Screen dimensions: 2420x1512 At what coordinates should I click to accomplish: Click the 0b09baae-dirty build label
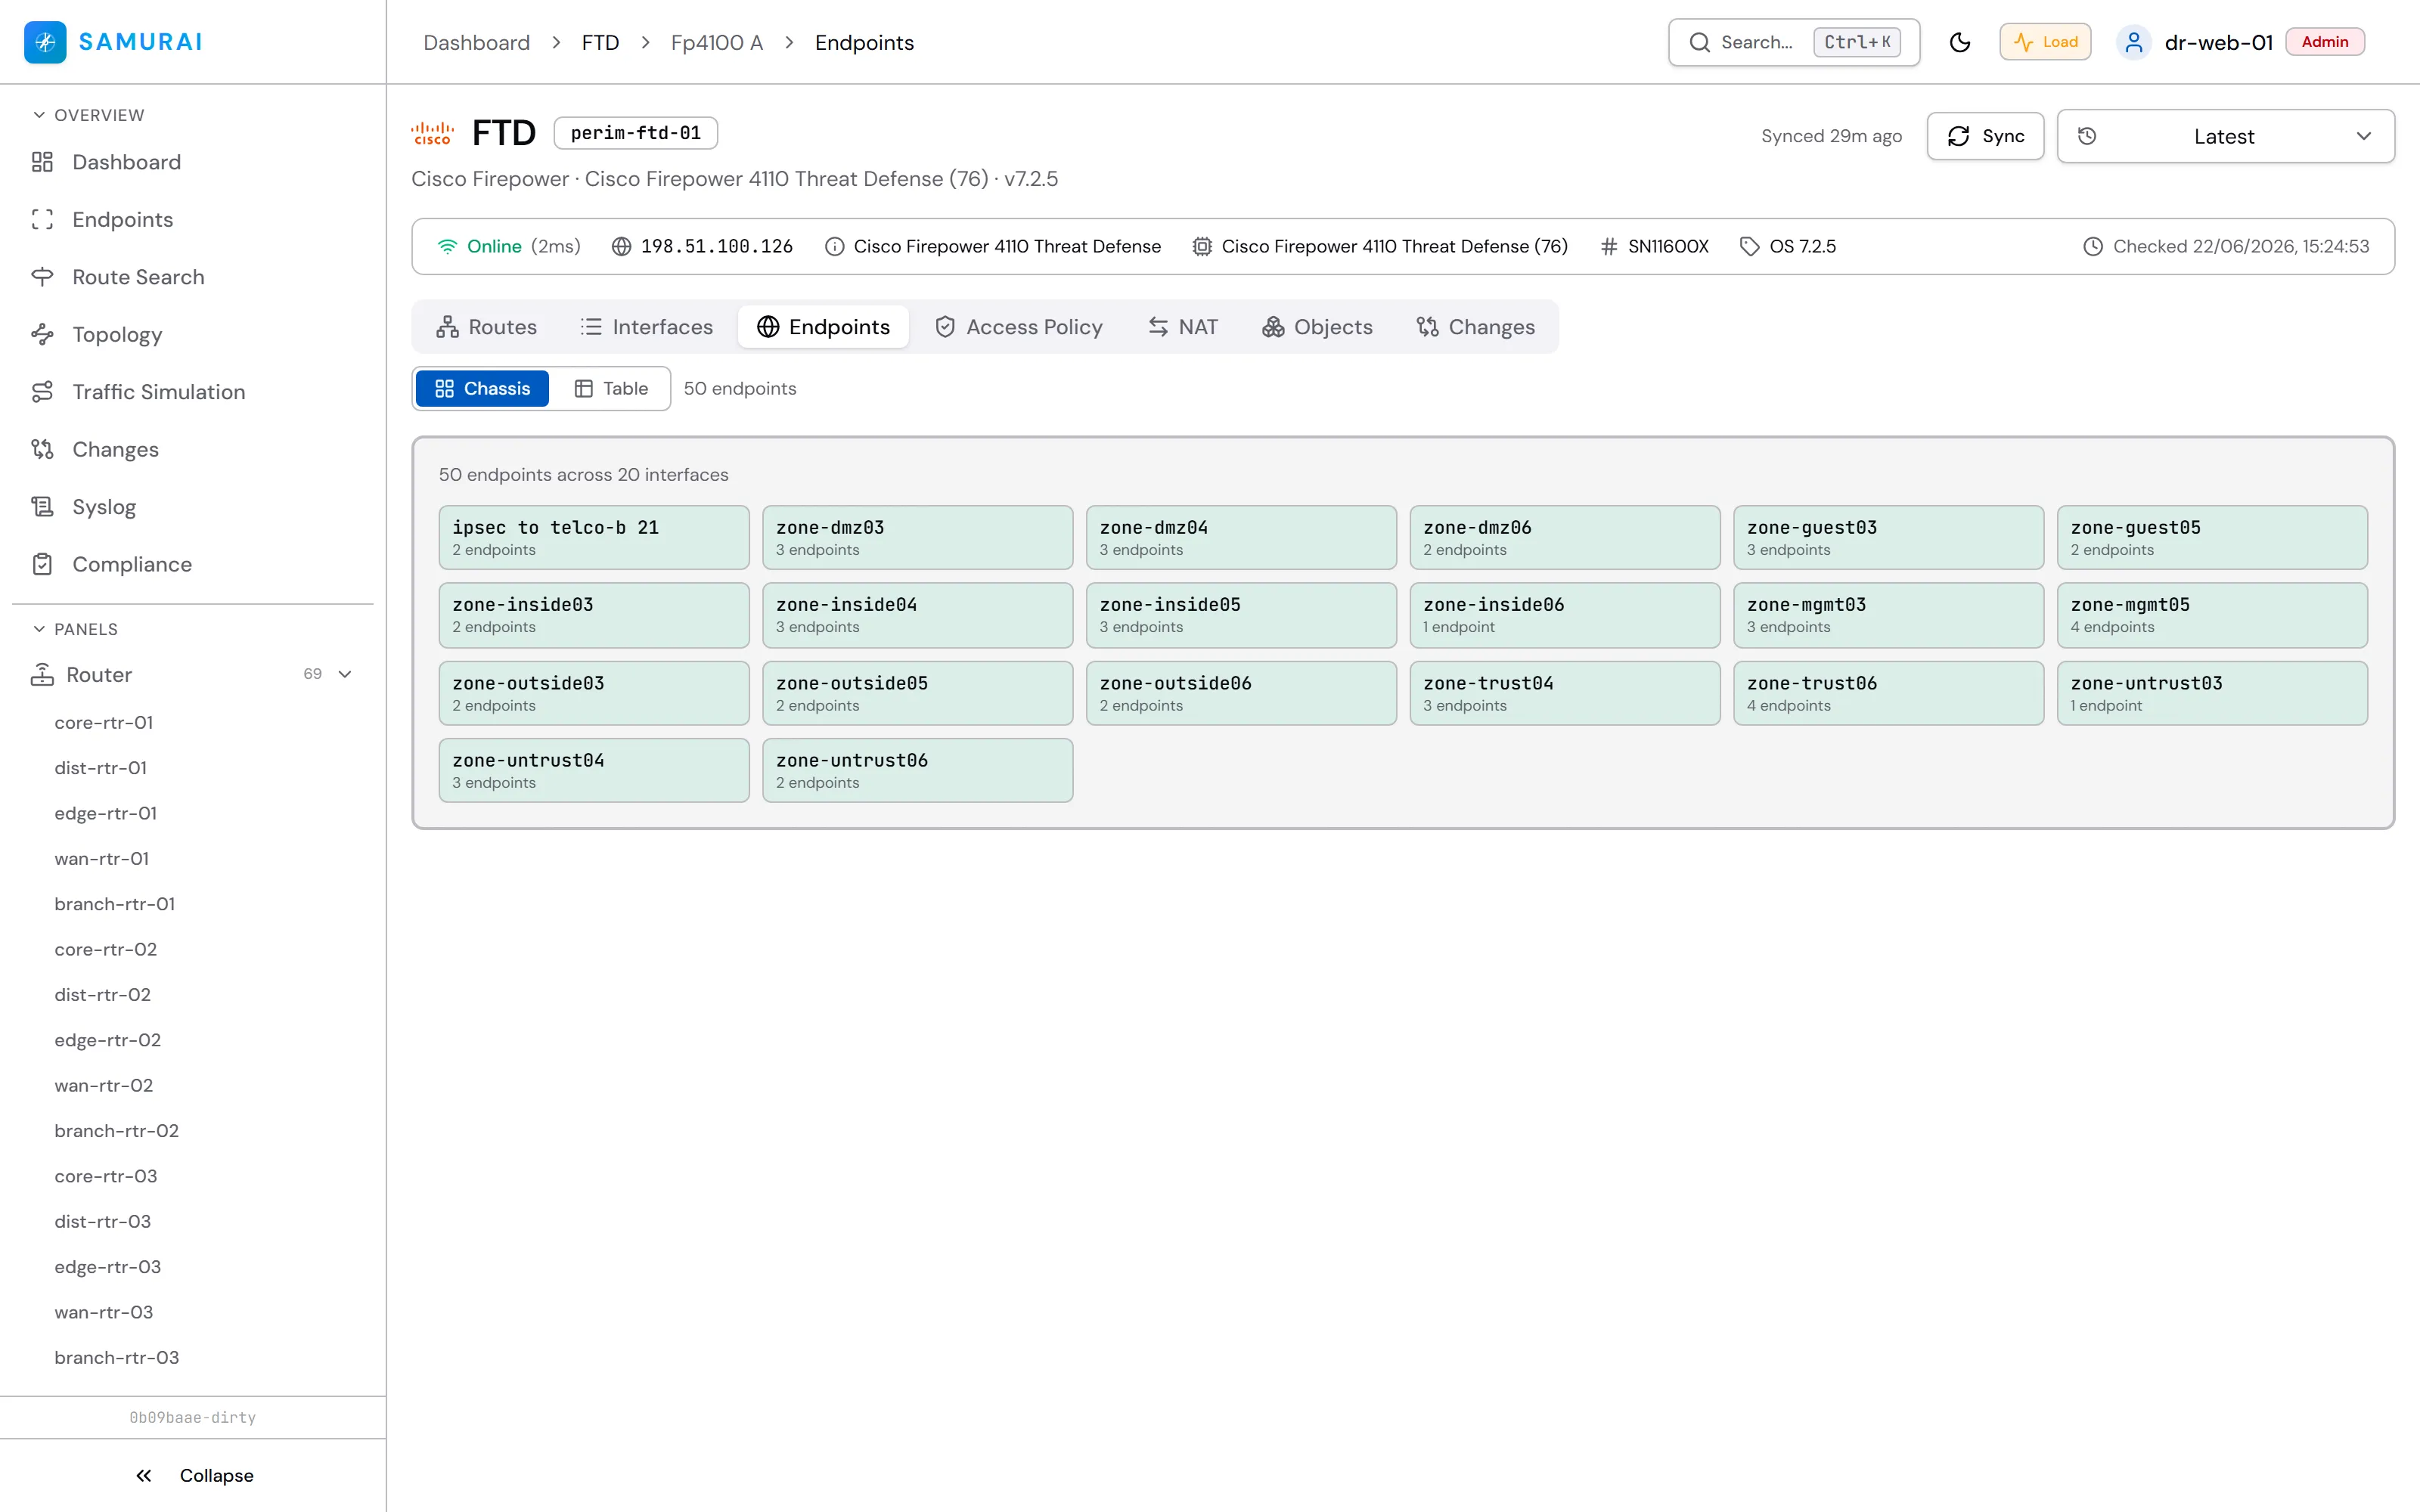pyautogui.click(x=193, y=1418)
